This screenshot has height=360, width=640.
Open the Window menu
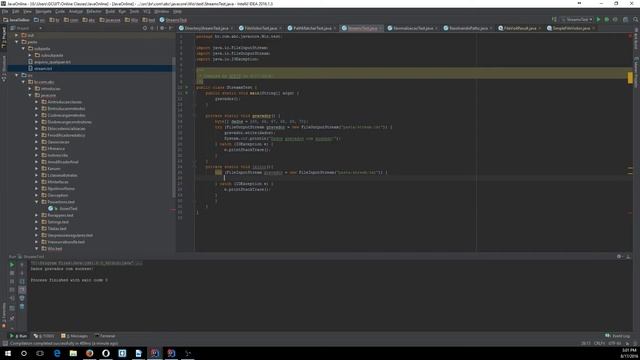[161, 11]
